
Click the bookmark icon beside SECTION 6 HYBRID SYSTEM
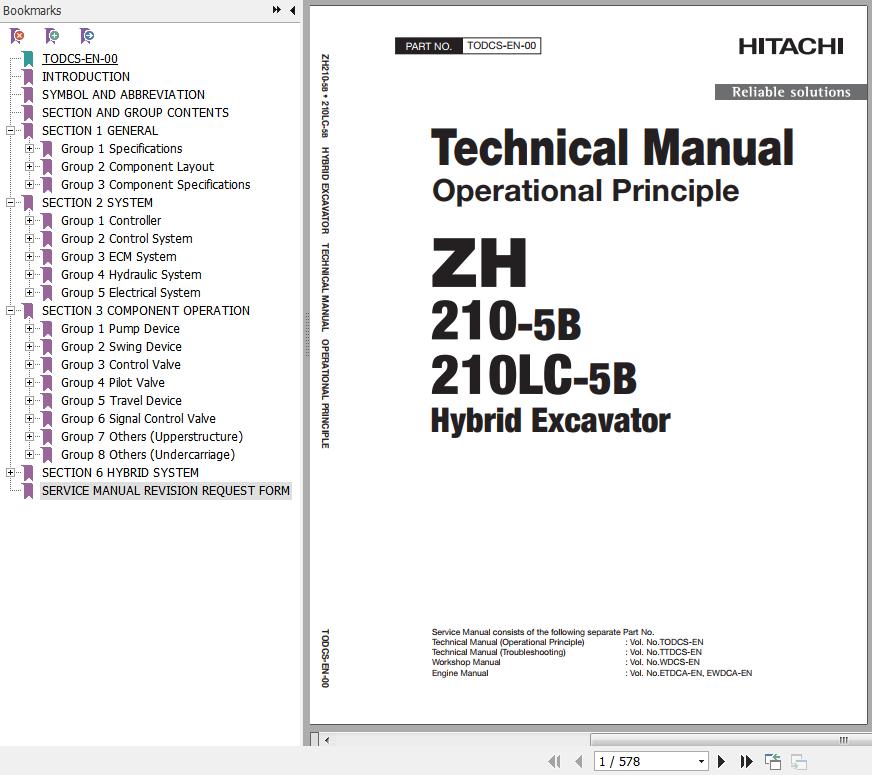click(x=28, y=473)
